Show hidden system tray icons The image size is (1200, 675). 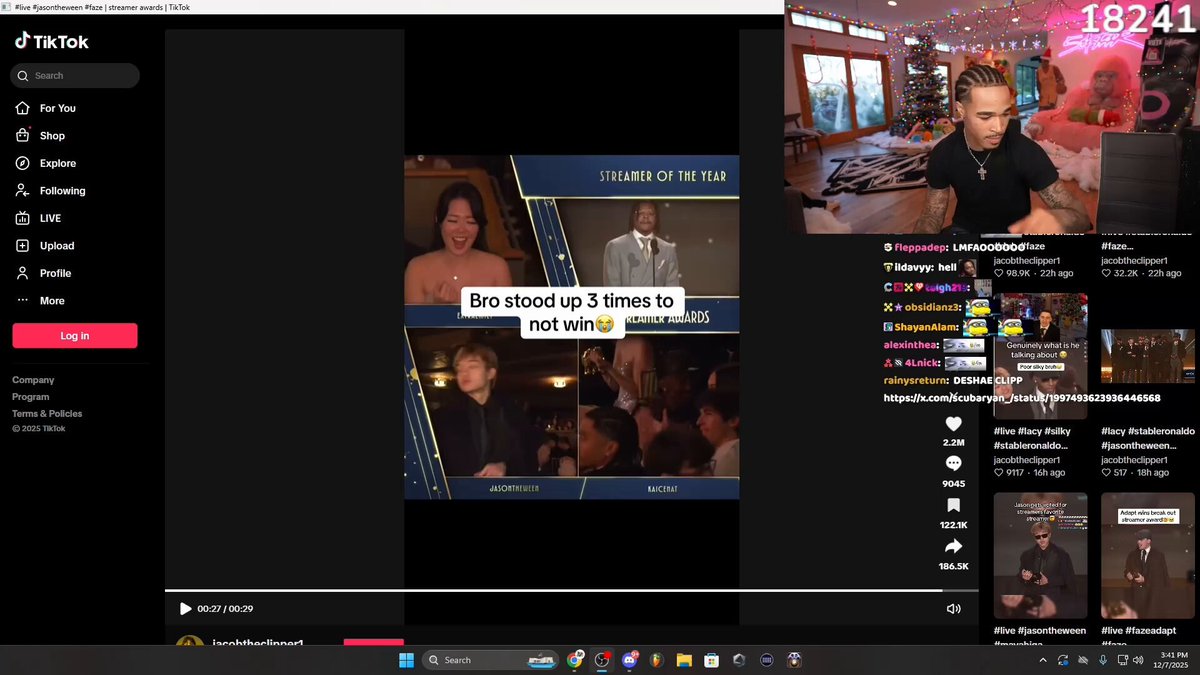1043,660
